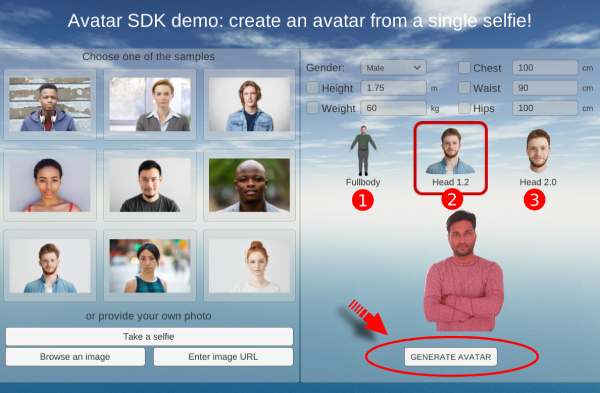Screen dimensions: 600x393
Task: Click the Avatar SDK demo title text
Action: pos(300,21)
